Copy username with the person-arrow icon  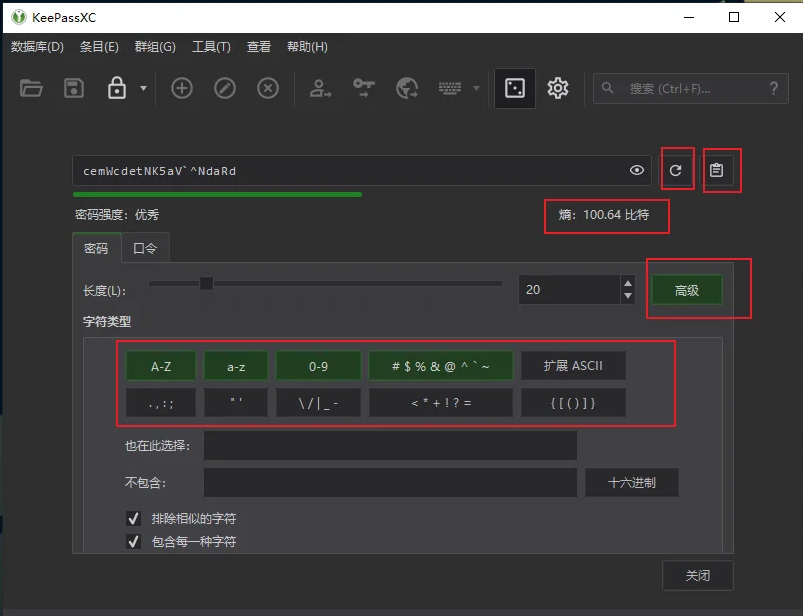tap(321, 89)
